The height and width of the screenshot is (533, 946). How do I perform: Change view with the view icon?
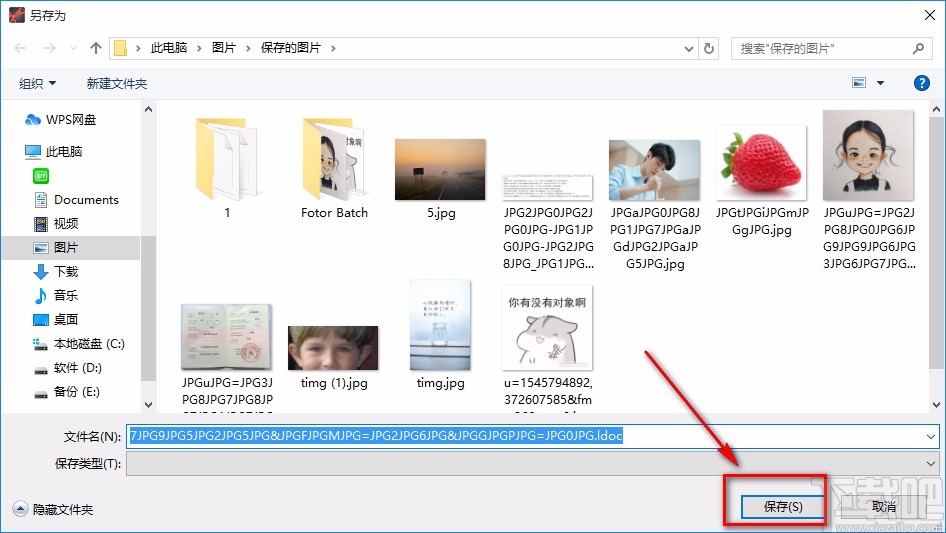point(859,83)
